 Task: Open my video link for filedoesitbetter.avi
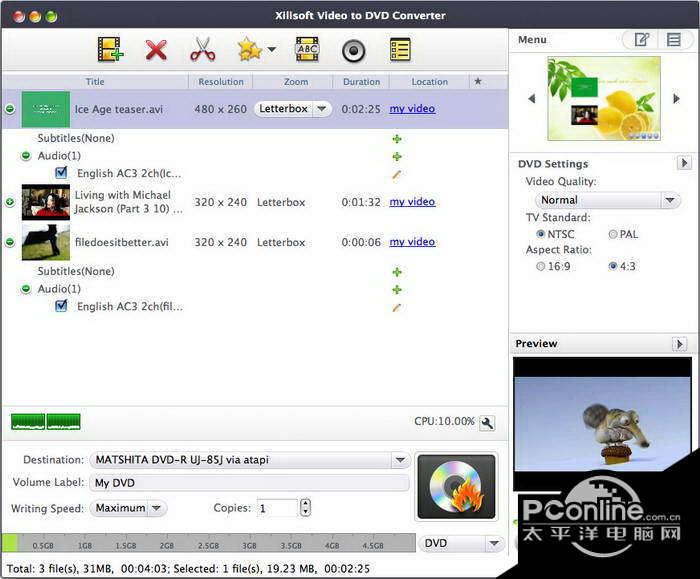tap(412, 242)
